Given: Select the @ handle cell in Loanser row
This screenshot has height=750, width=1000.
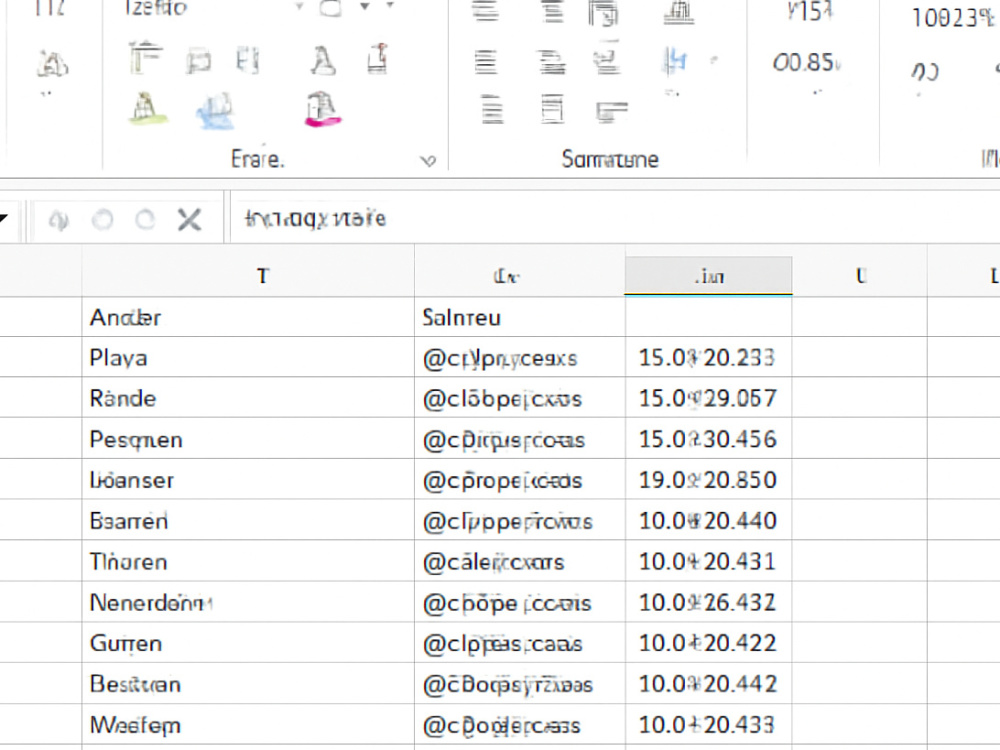Looking at the screenshot, I should (x=520, y=480).
